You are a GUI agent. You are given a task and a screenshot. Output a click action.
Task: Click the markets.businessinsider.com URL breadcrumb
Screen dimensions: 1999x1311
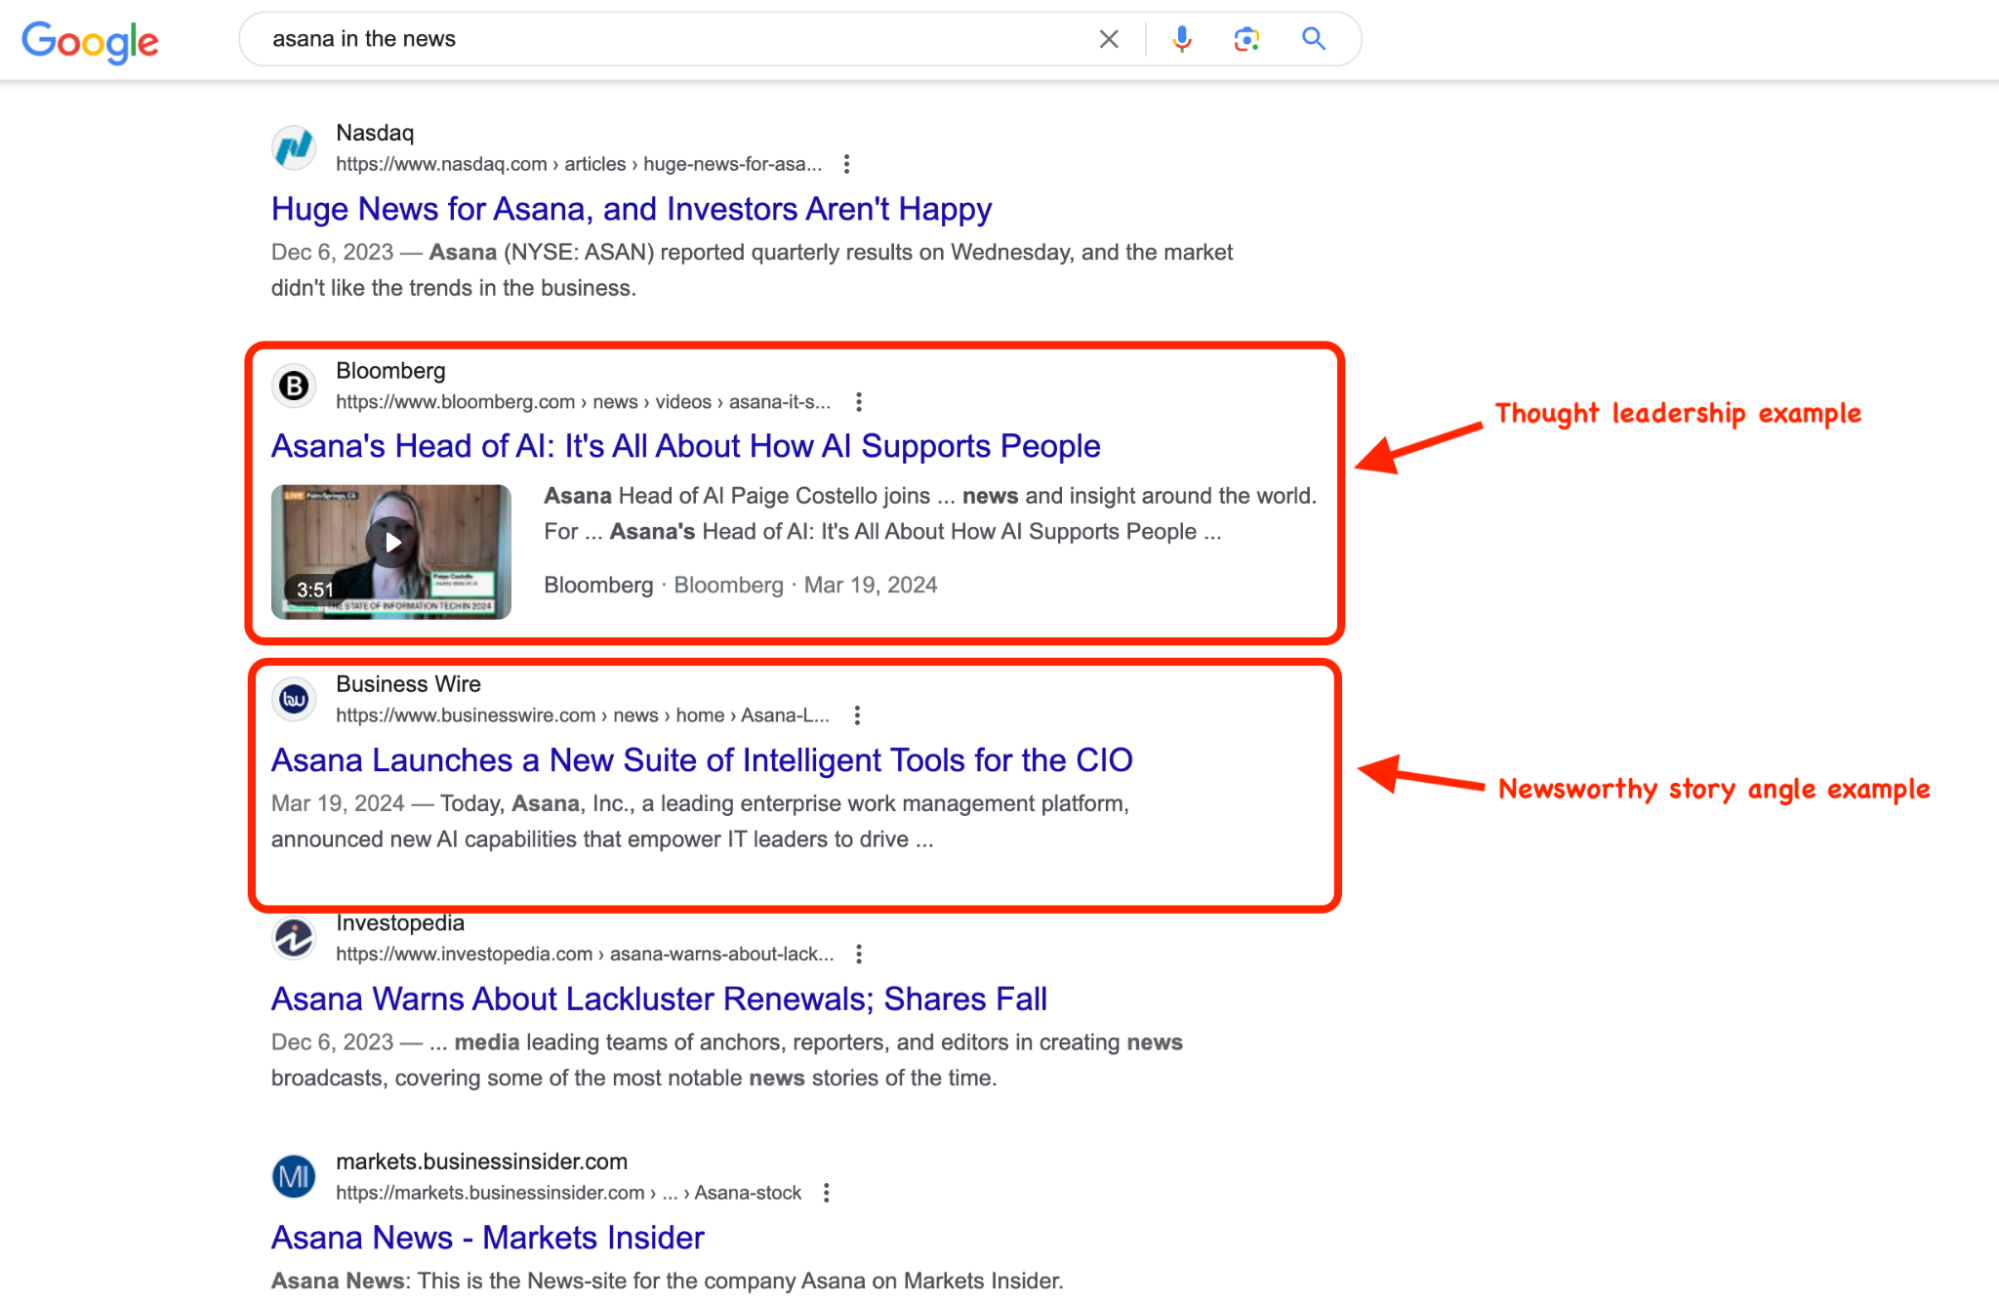[569, 1193]
